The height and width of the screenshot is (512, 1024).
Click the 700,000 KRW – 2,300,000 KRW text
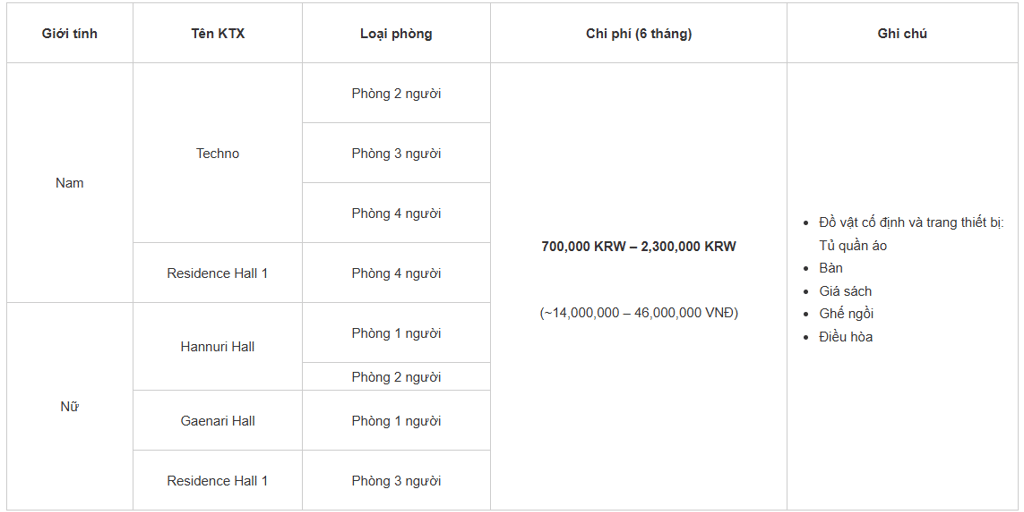coord(639,246)
